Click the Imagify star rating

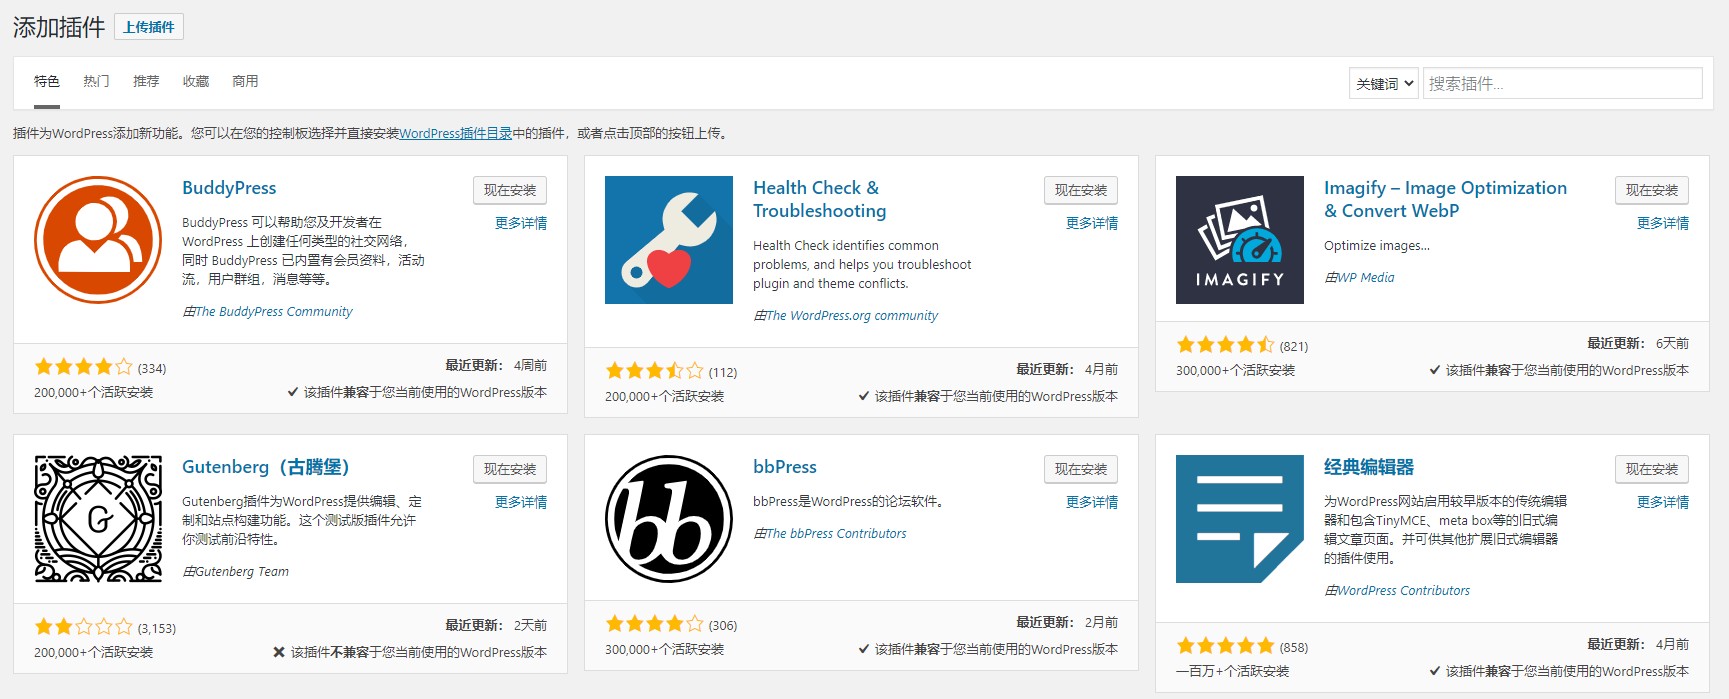coord(1225,345)
